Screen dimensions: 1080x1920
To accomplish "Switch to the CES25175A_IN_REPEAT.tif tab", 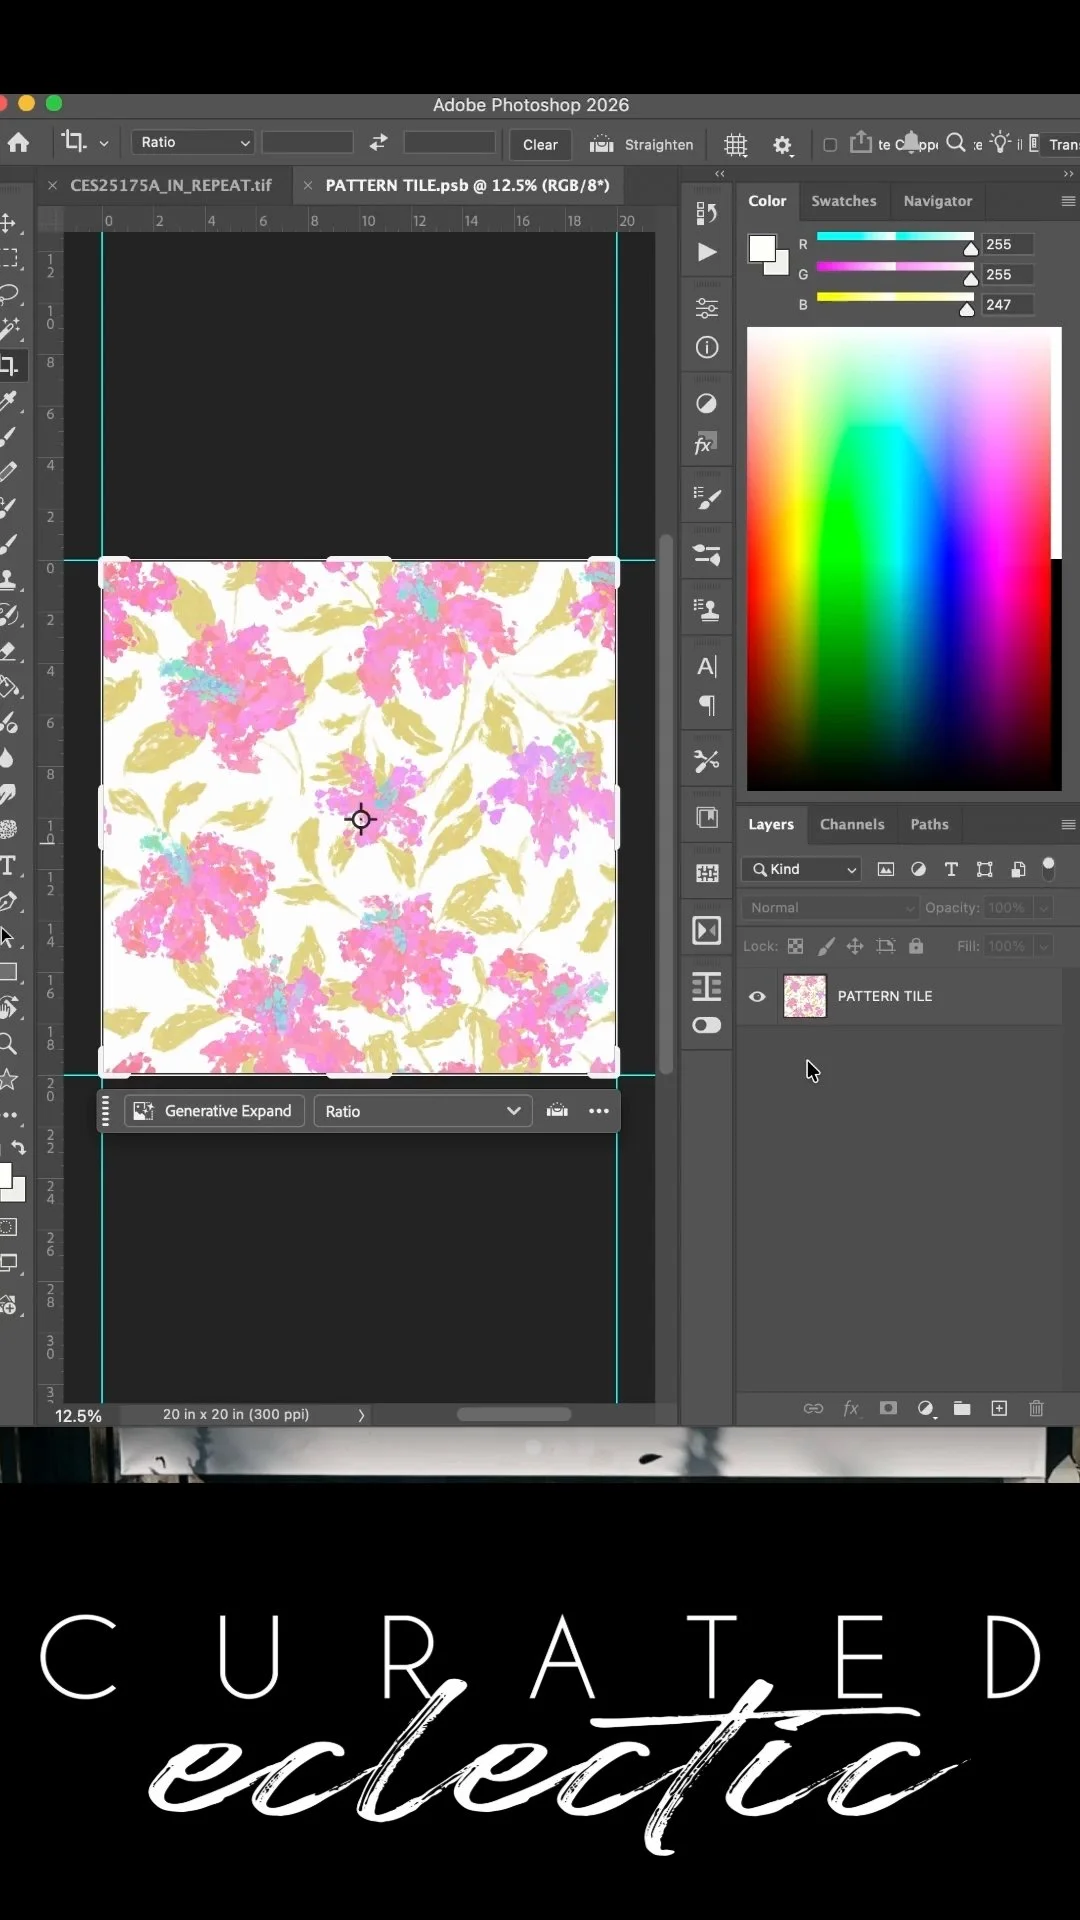I will click(x=171, y=185).
